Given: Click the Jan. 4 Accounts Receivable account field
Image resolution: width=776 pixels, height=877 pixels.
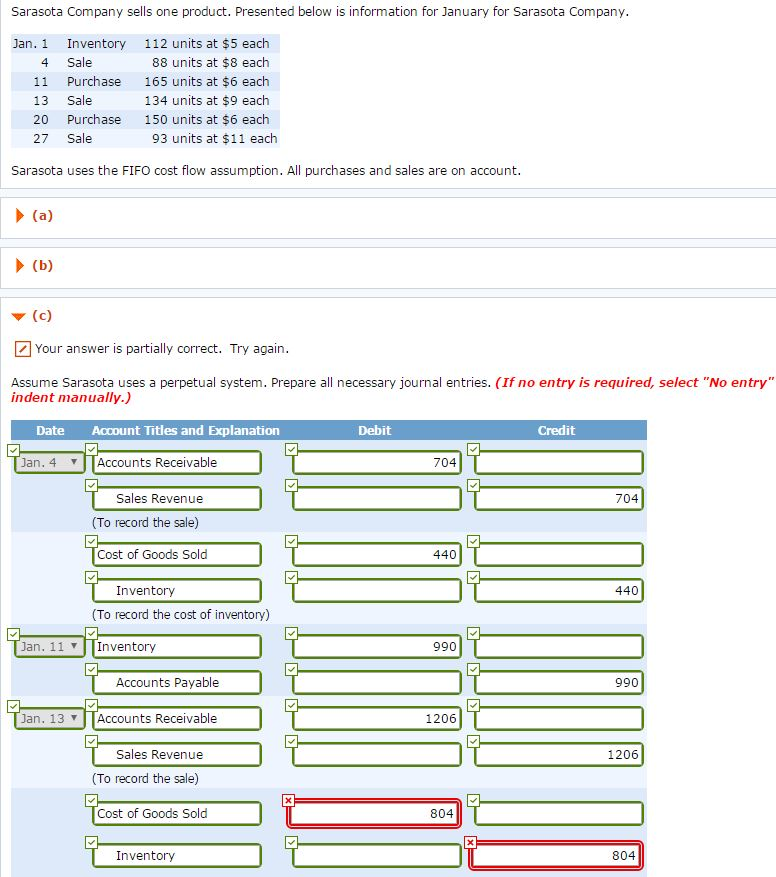Looking at the screenshot, I should pos(177,463).
